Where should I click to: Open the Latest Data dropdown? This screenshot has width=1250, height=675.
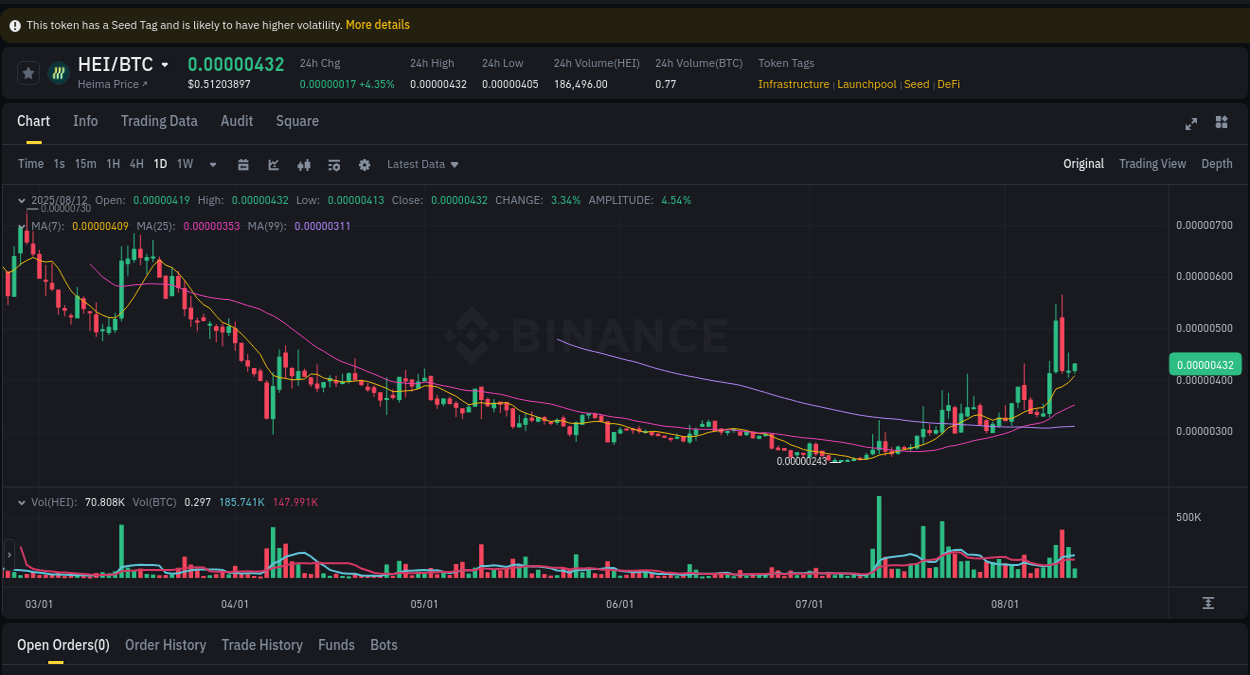422,164
